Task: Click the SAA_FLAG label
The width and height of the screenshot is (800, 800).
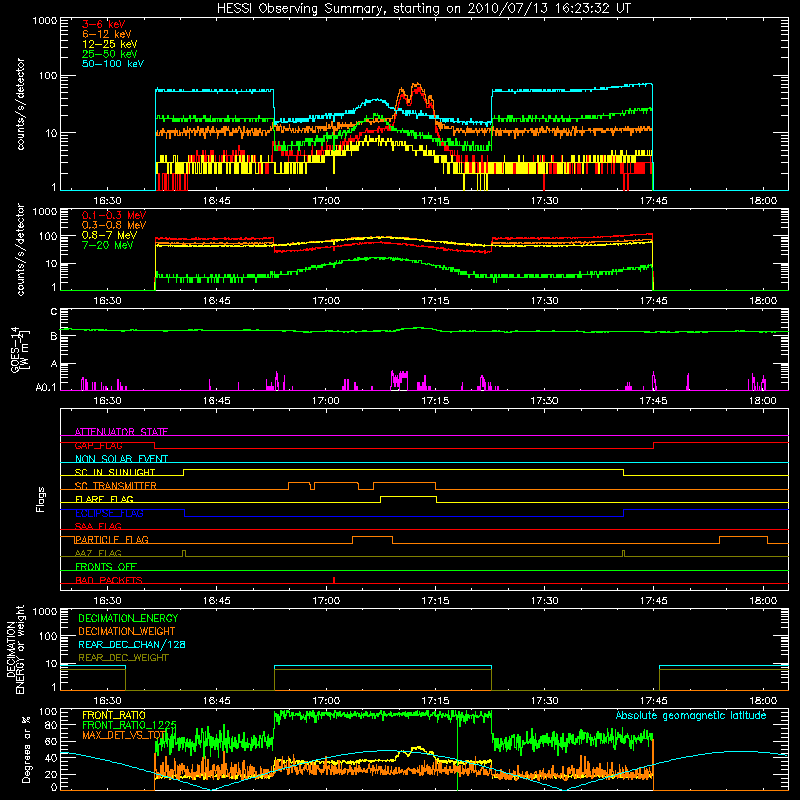Action: [98, 526]
